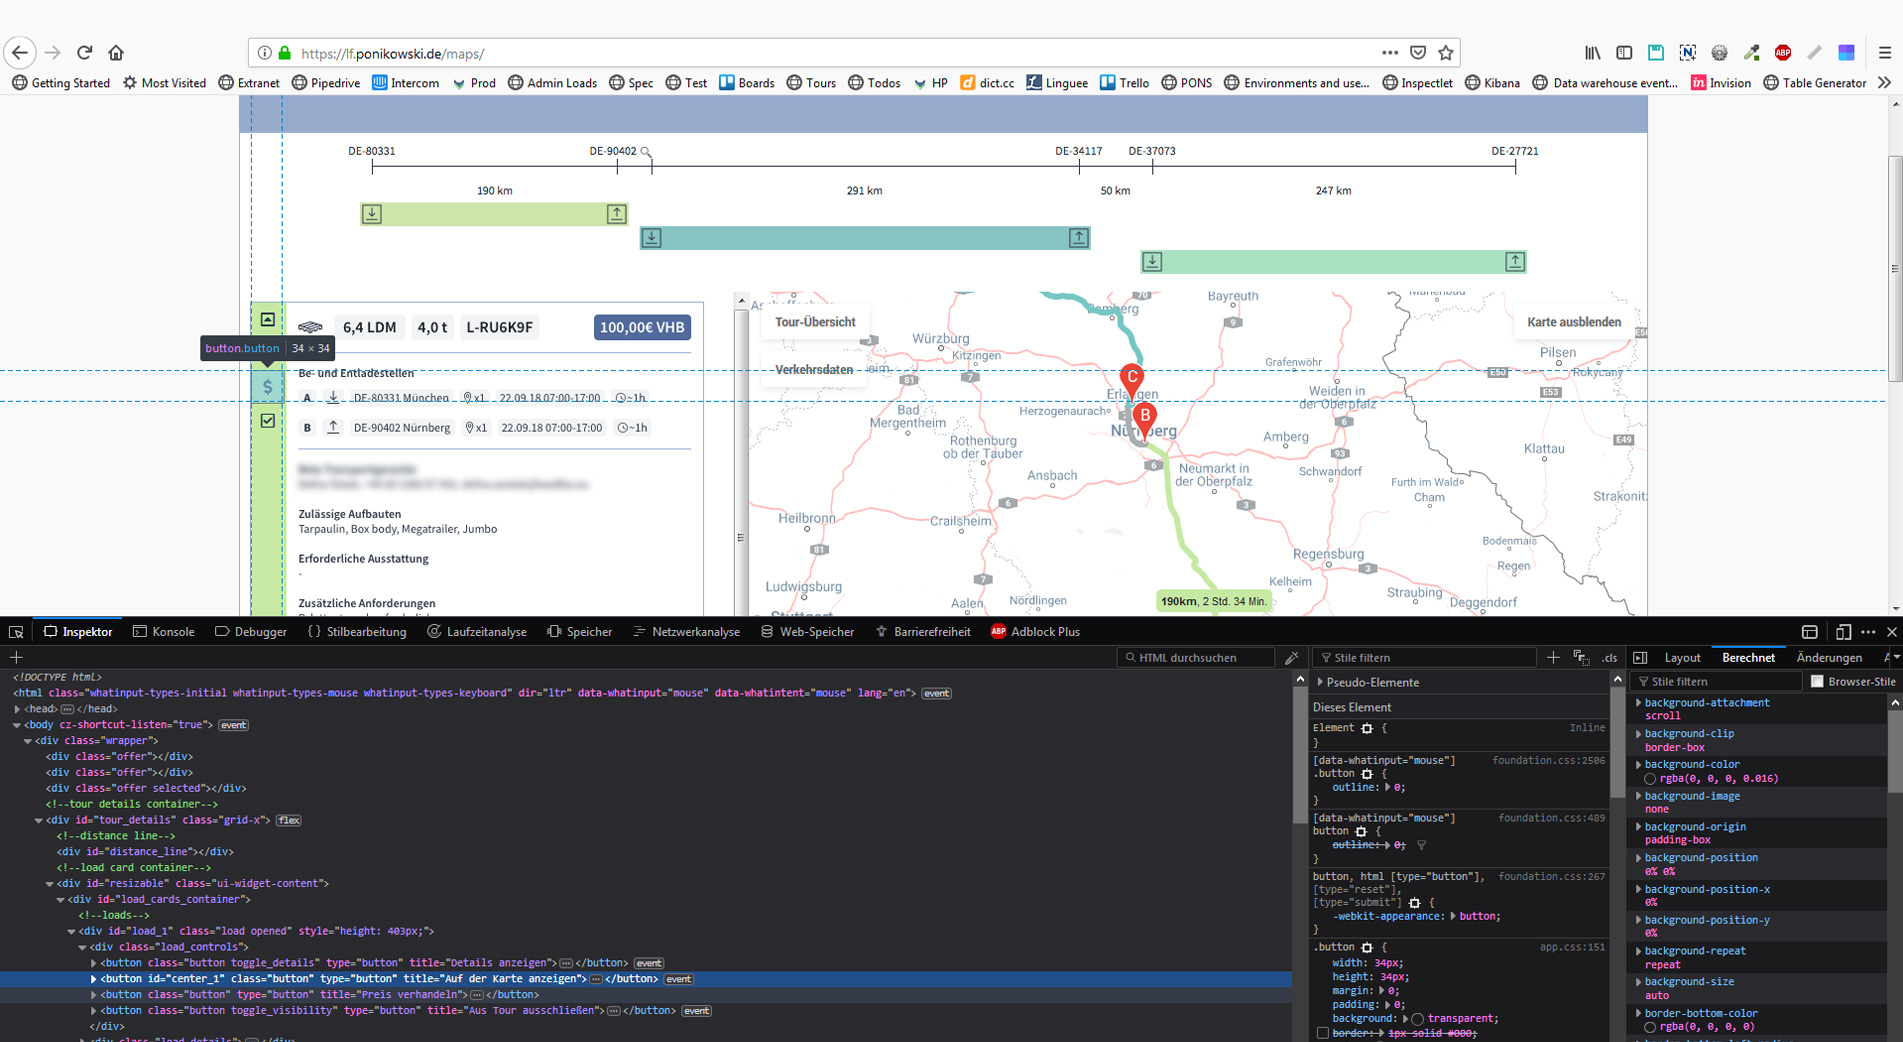Toggle the border property checkbox in .button rule
1903x1042 pixels.
[x=1322, y=1033]
